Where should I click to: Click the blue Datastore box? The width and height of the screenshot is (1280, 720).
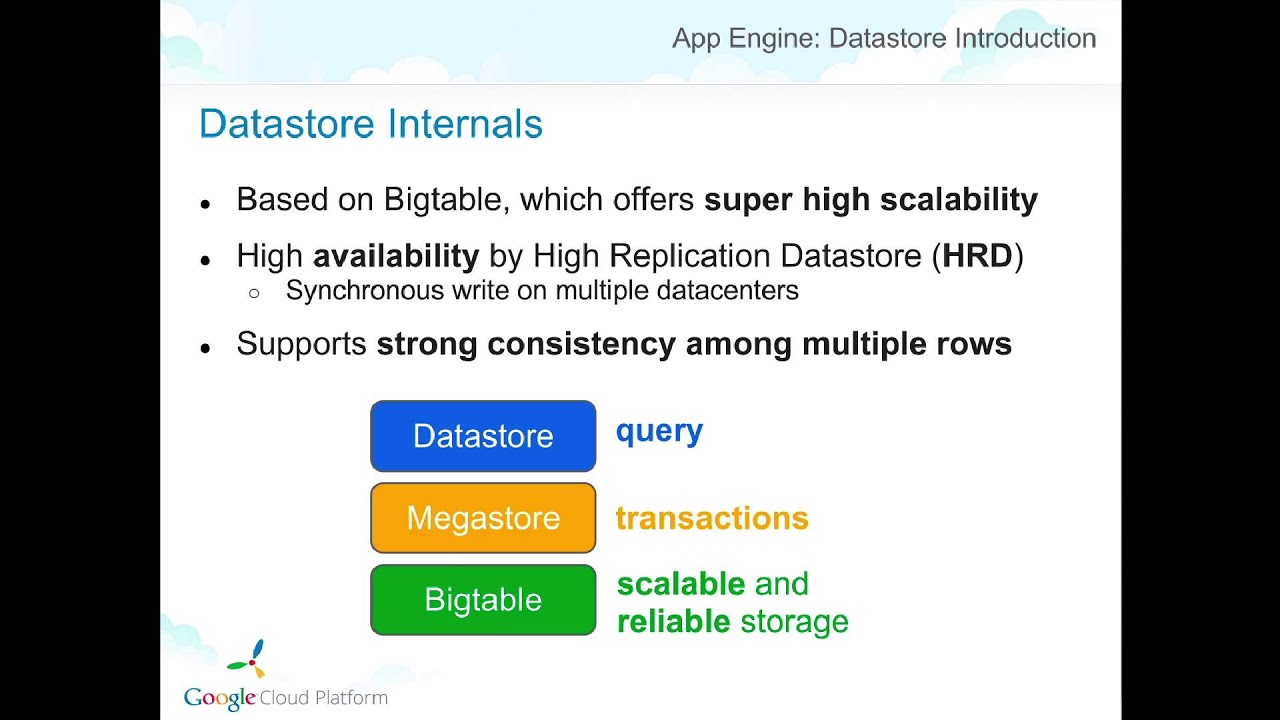tap(483, 436)
